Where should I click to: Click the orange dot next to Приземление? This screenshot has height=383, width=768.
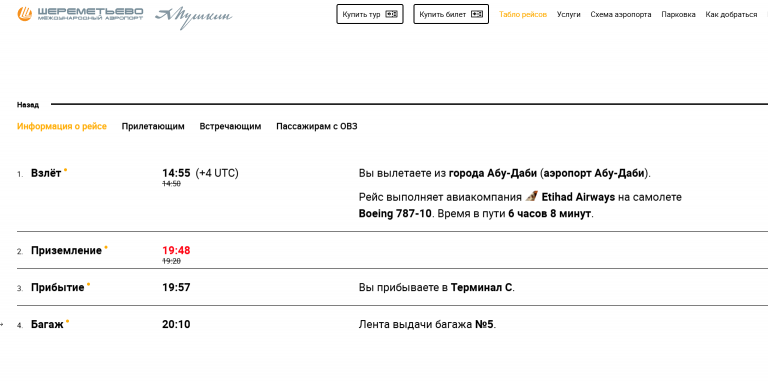(x=106, y=247)
